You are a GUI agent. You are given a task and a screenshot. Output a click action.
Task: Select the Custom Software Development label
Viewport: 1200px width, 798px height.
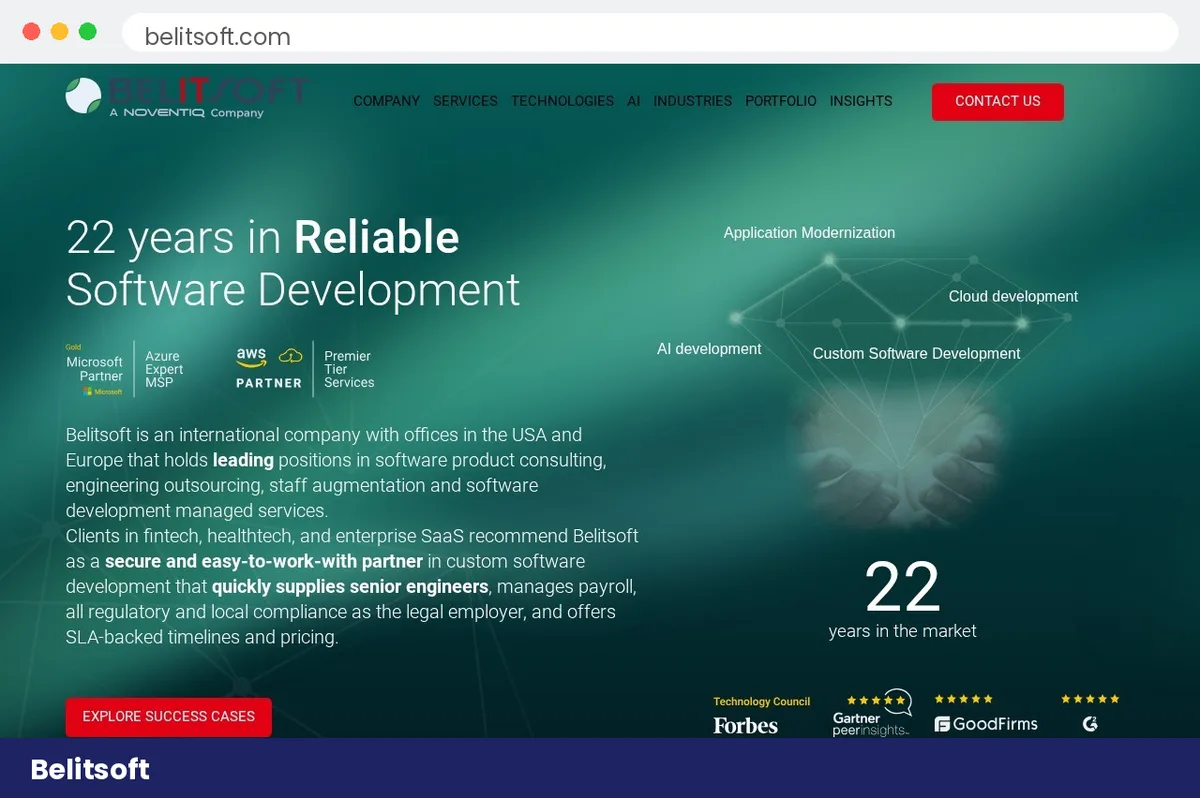pyautogui.click(x=916, y=354)
